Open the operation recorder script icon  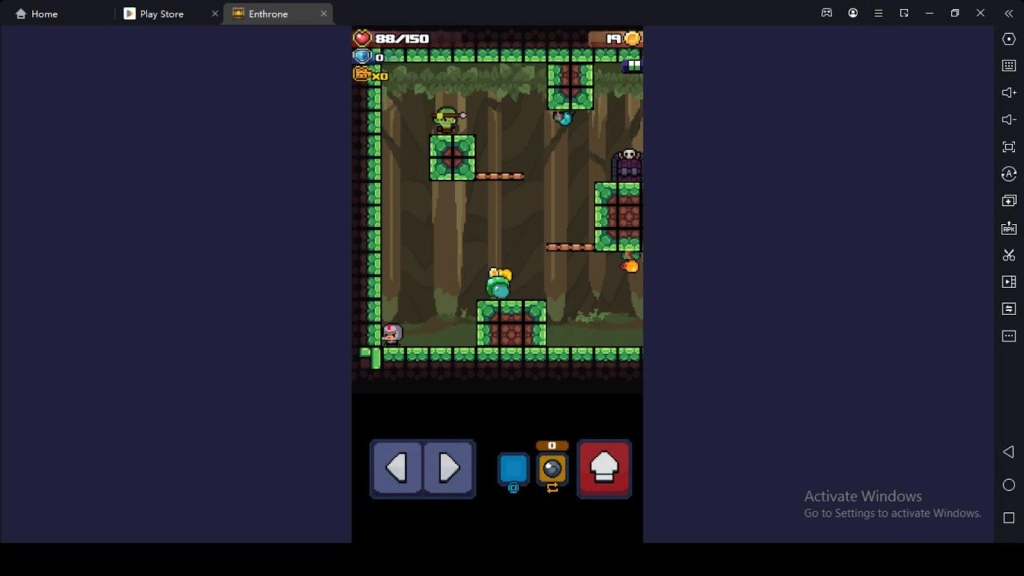pyautogui.click(x=1009, y=308)
